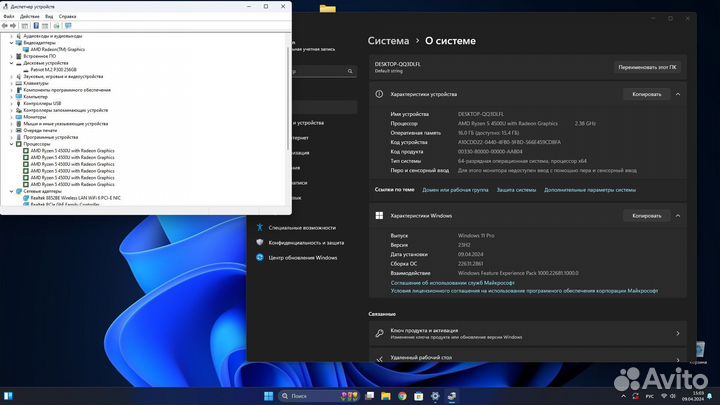
Task: Click the scan for hardware changes monitor icon
Action: click(68, 26)
